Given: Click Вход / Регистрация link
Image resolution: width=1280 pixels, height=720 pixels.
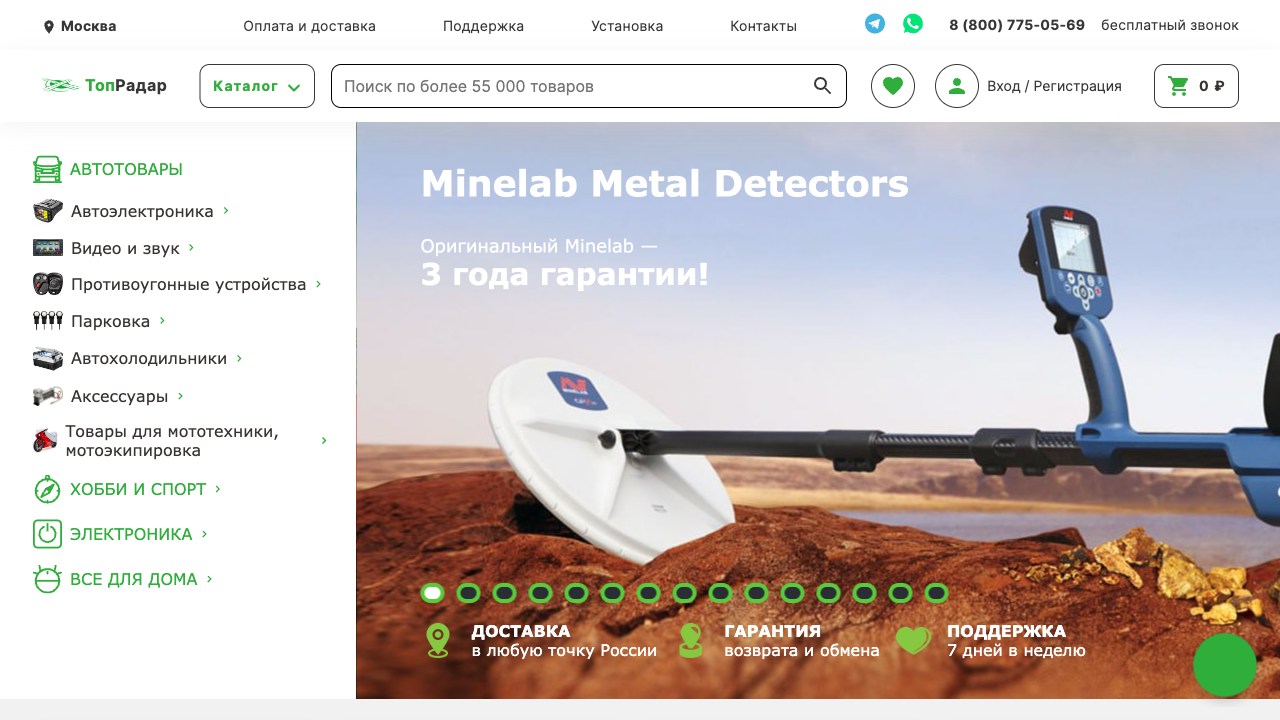Looking at the screenshot, I should (x=1054, y=86).
